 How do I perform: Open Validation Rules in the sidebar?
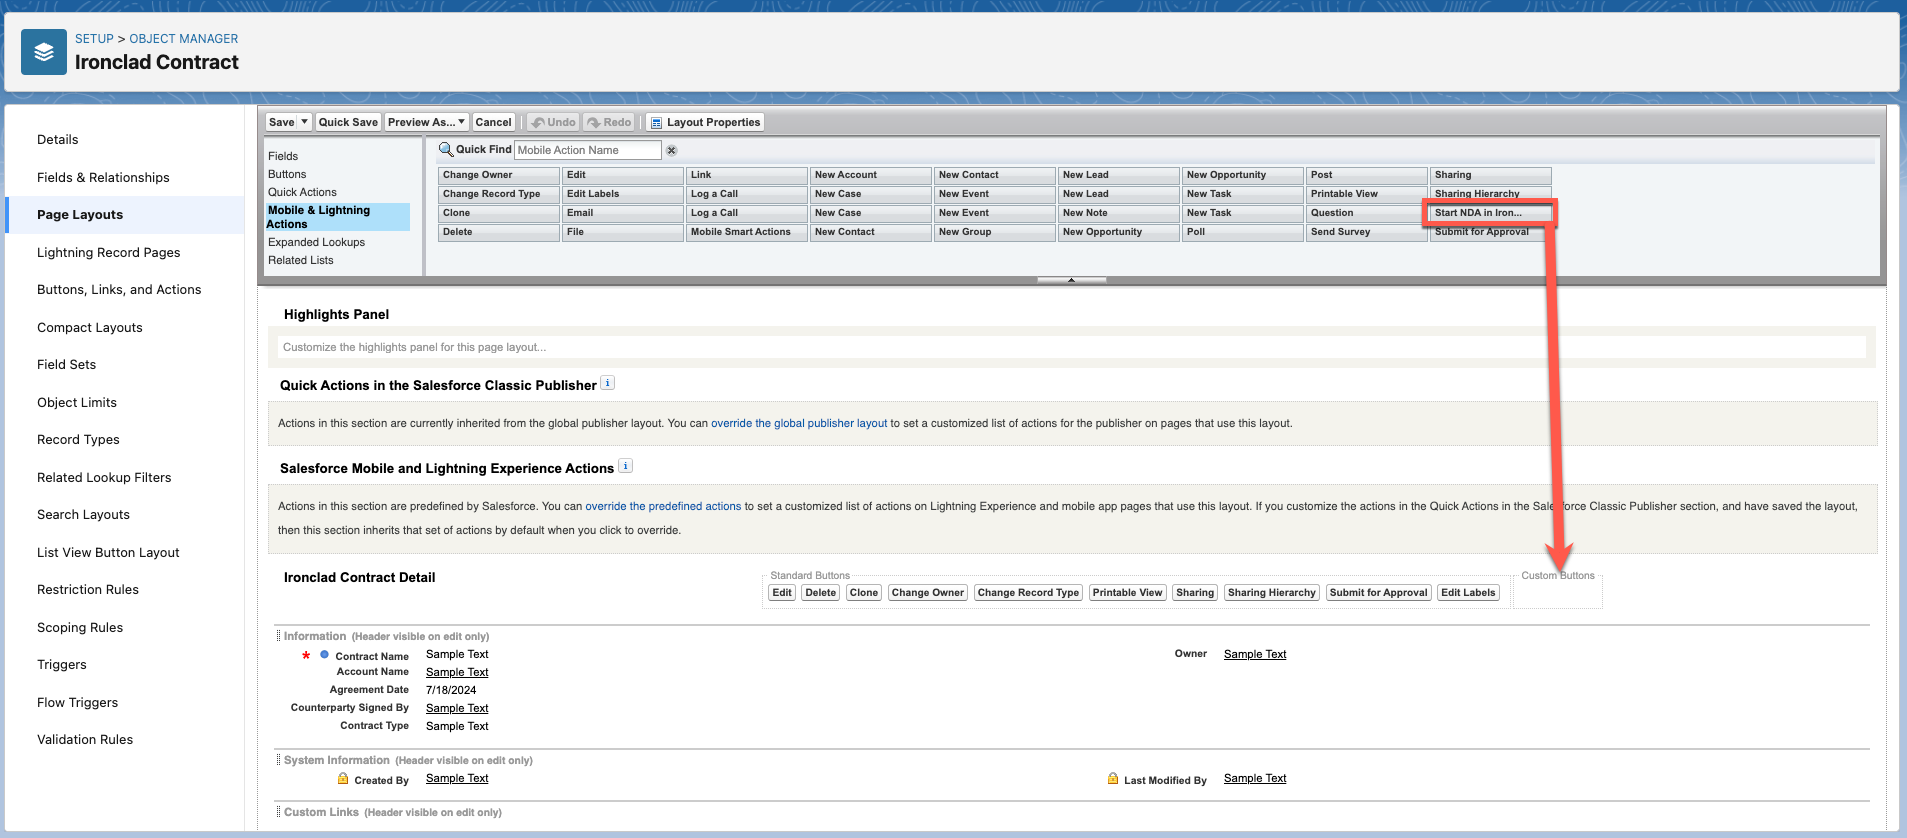point(85,739)
